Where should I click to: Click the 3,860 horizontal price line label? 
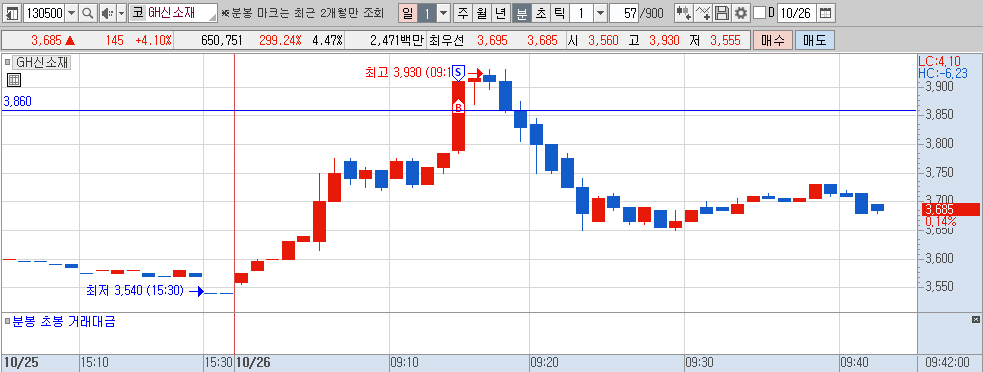18,102
